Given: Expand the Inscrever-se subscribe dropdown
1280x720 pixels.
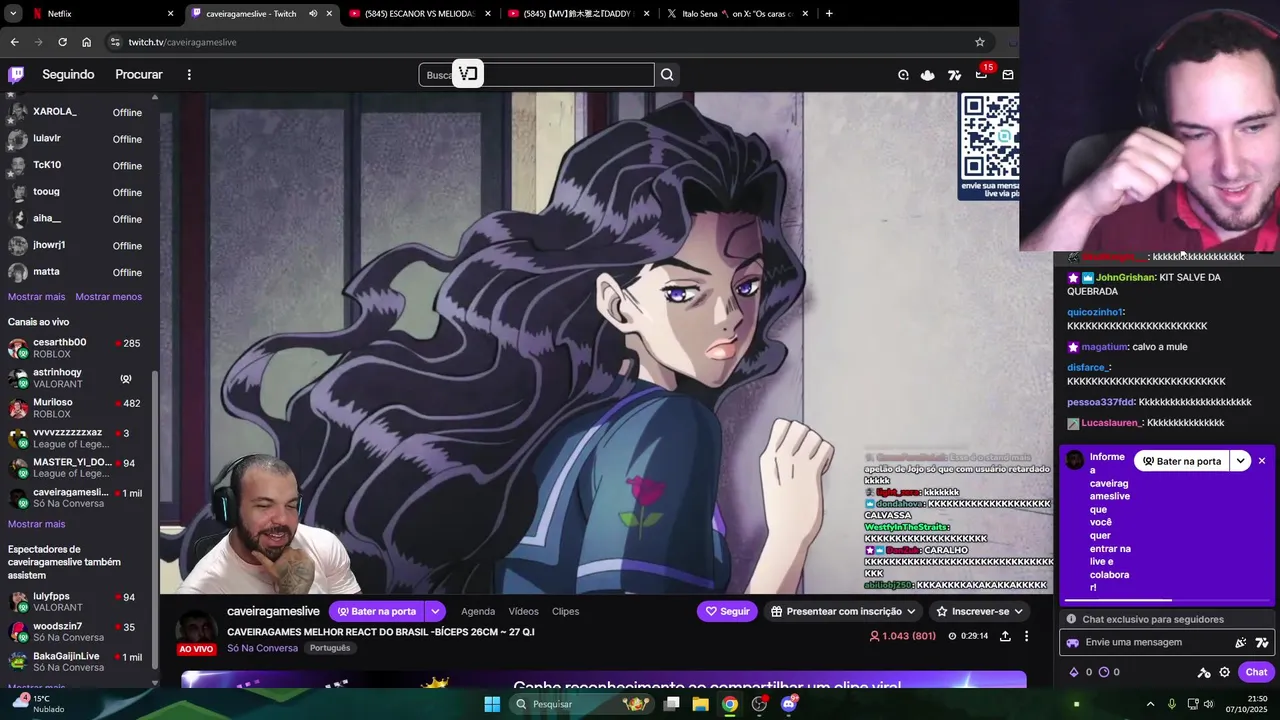Looking at the screenshot, I should (1018, 611).
